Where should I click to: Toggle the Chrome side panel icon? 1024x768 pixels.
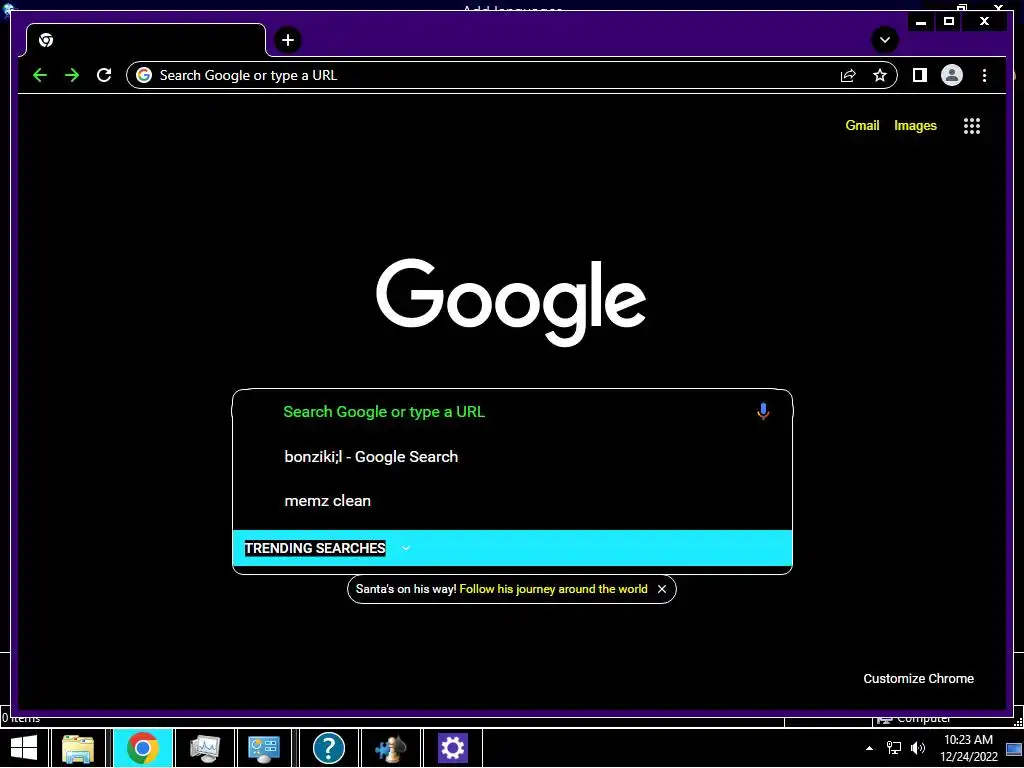click(920, 75)
